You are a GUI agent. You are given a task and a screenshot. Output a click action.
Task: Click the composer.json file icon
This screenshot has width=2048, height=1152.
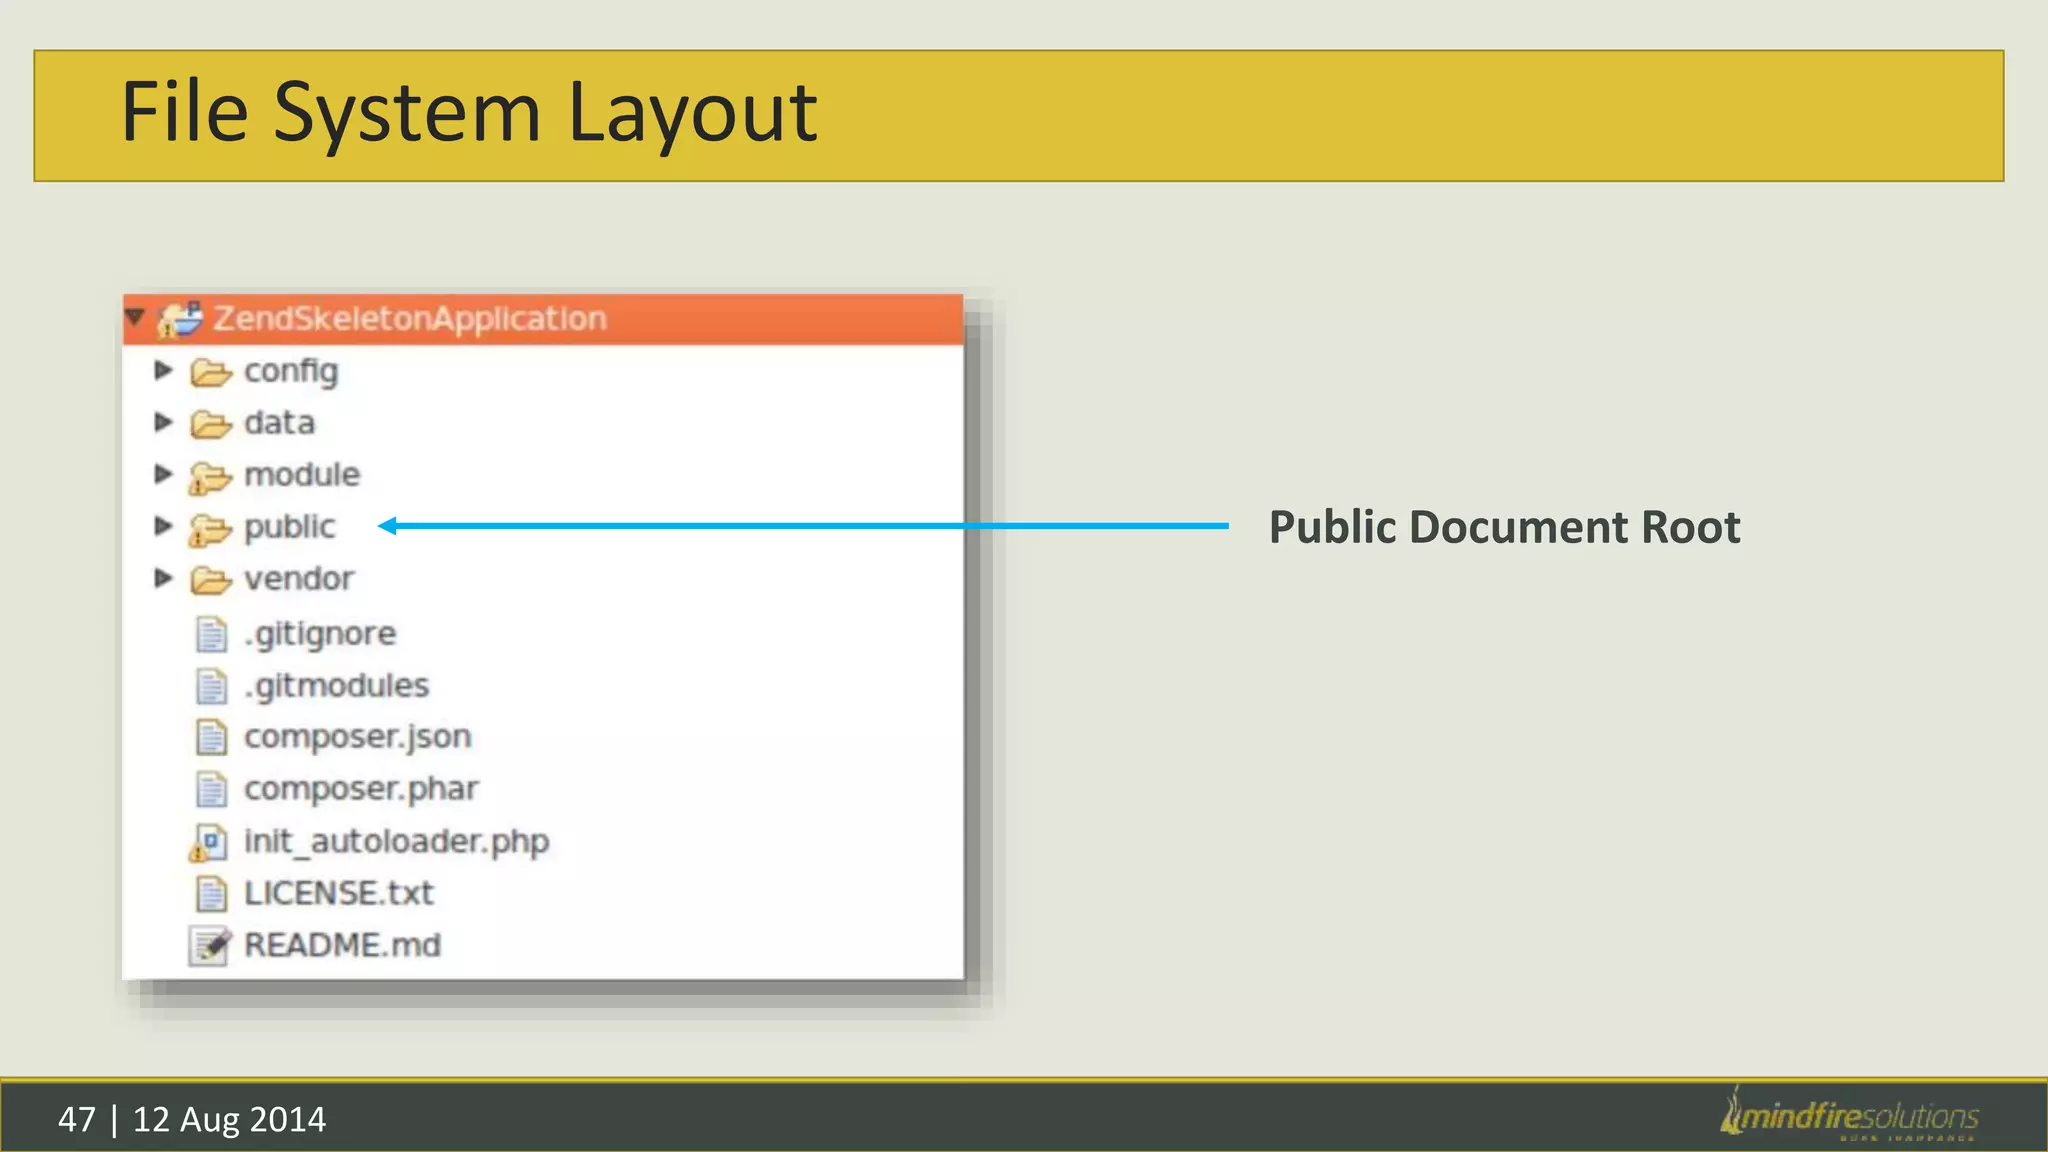211,738
